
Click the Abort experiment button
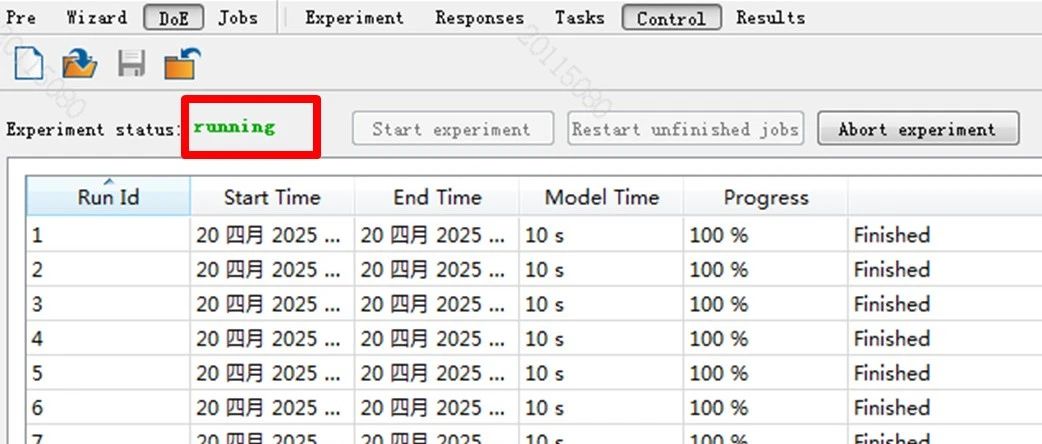(918, 128)
